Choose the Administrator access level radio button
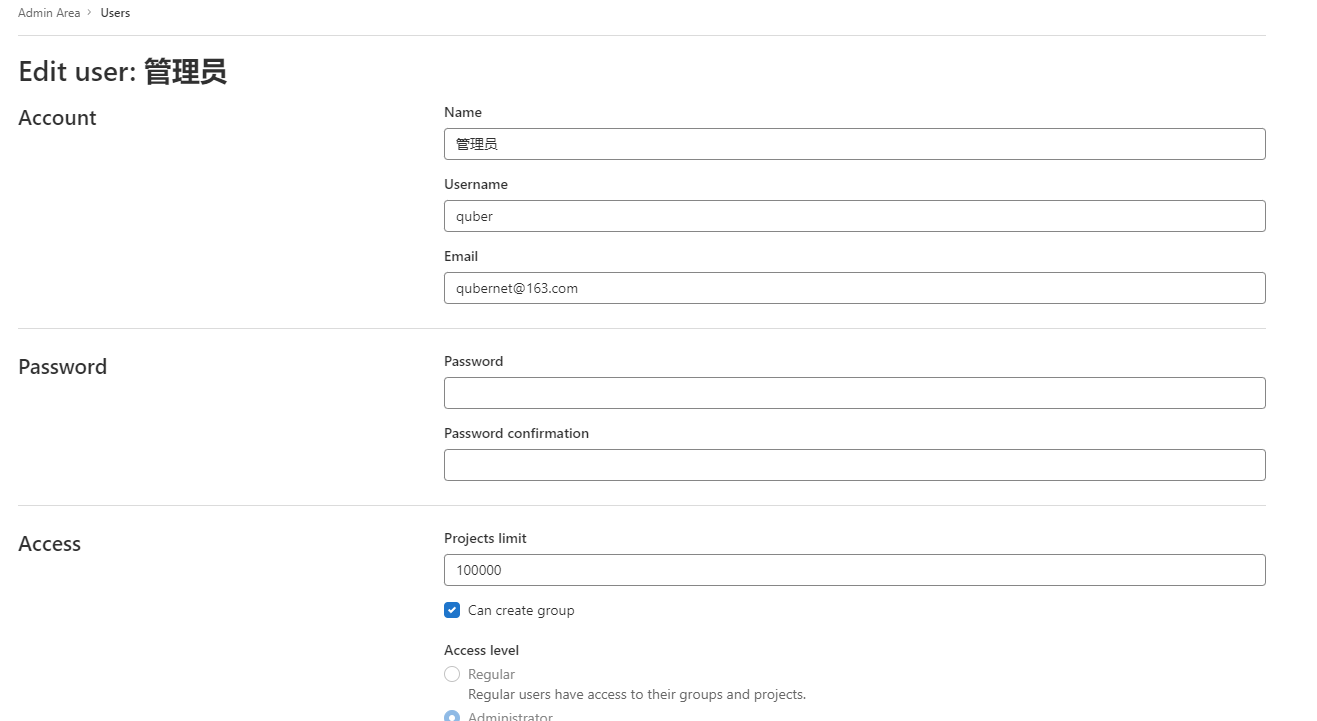1317x721 pixels. click(452, 716)
